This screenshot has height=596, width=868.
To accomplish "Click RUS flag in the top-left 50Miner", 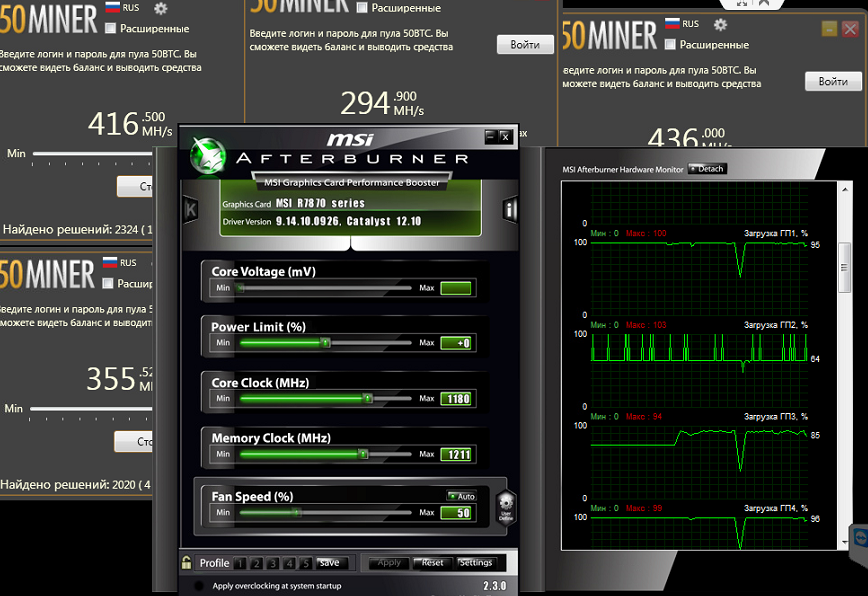I will pos(113,7).
